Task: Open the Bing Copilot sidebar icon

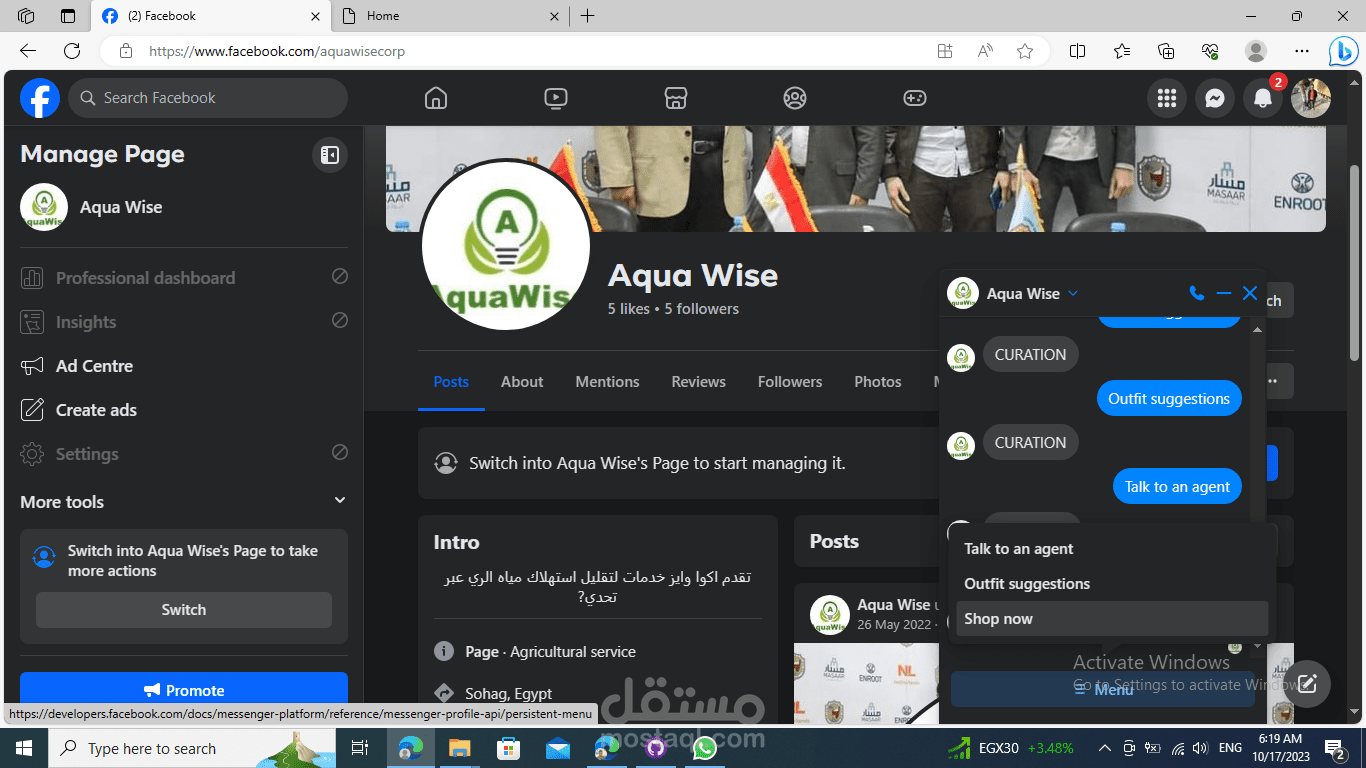Action: (1343, 51)
